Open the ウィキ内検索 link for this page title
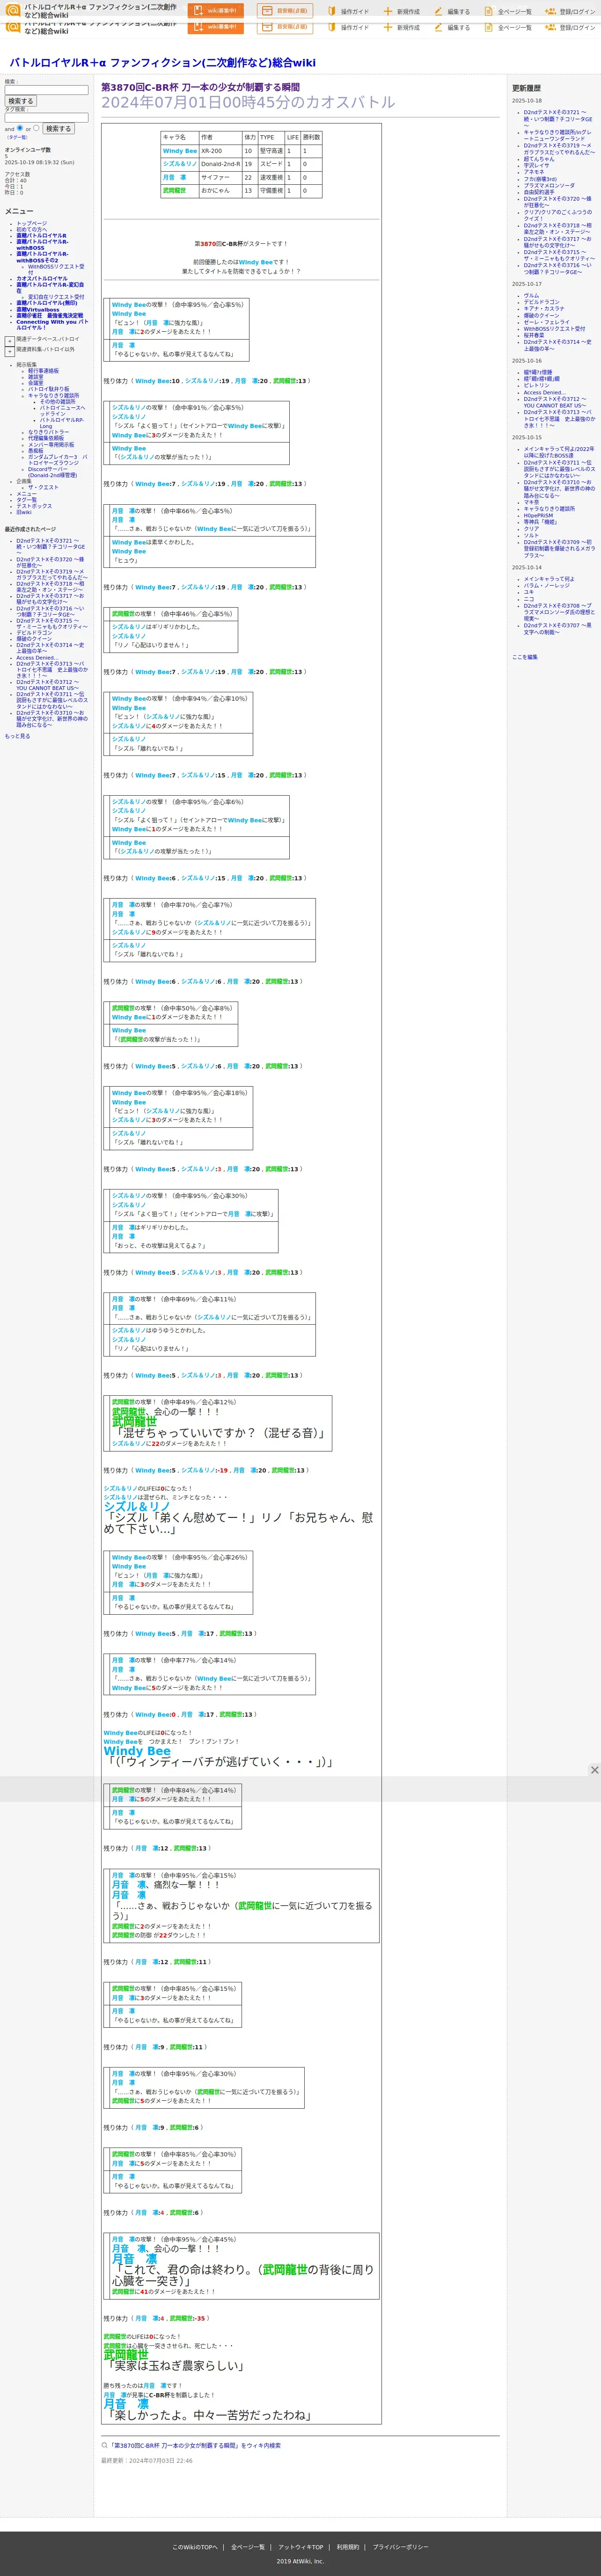 pos(196,2445)
